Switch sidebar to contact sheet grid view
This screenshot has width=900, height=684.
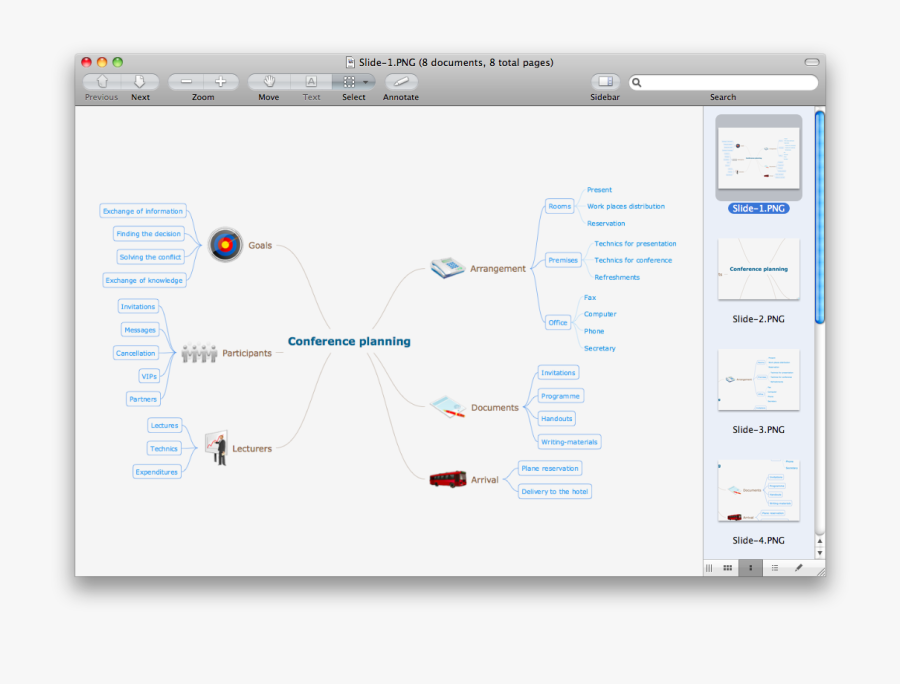(727, 568)
